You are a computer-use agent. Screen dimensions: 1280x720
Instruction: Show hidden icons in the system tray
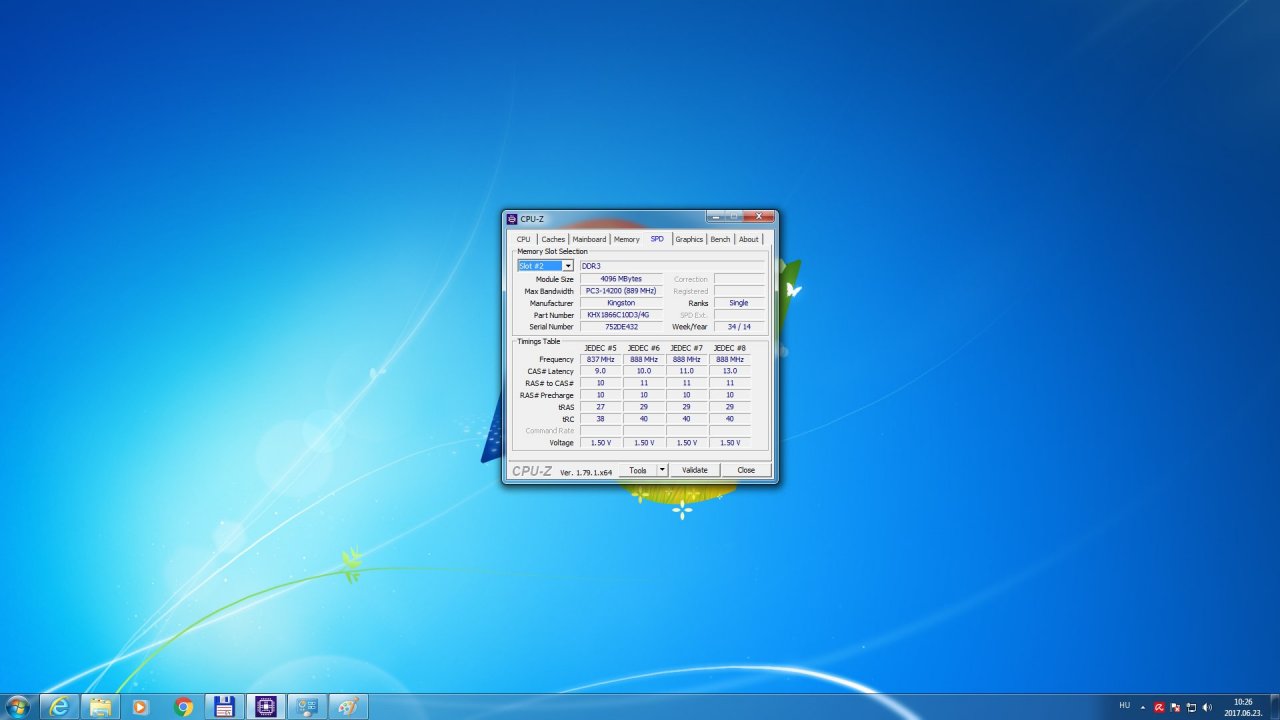[x=1143, y=707]
